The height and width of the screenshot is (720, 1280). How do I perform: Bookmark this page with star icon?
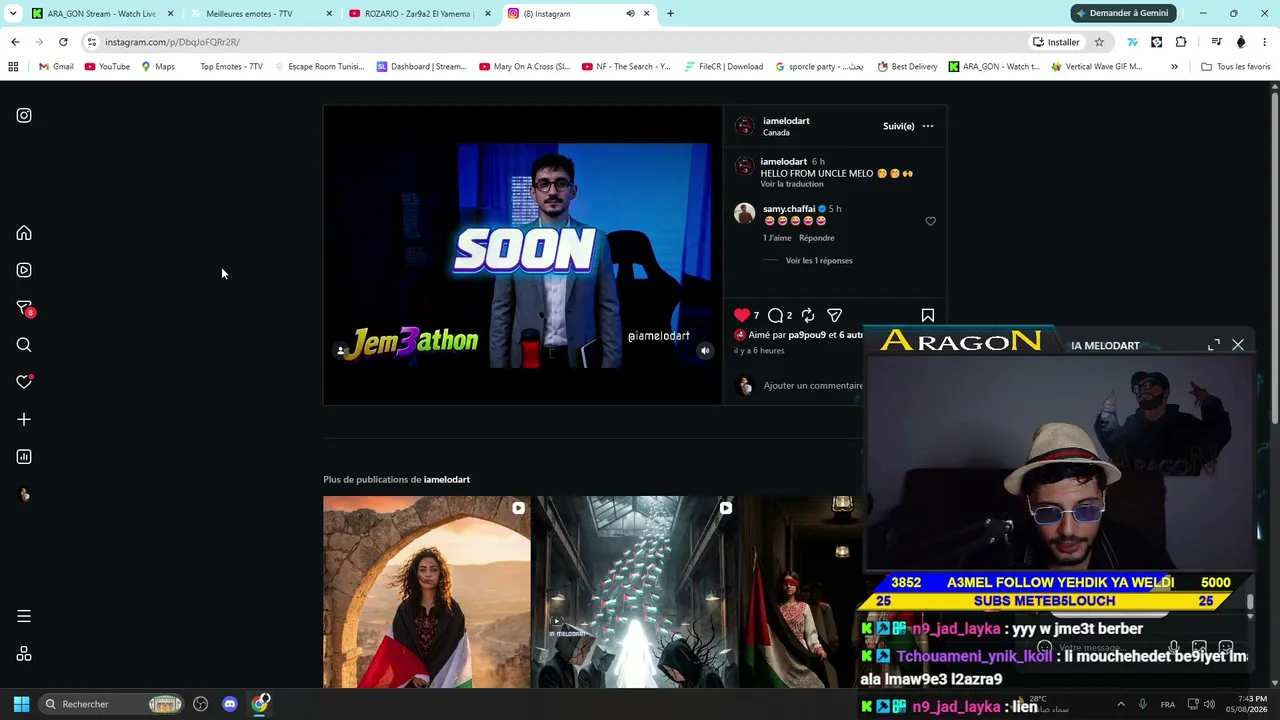[x=1099, y=42]
